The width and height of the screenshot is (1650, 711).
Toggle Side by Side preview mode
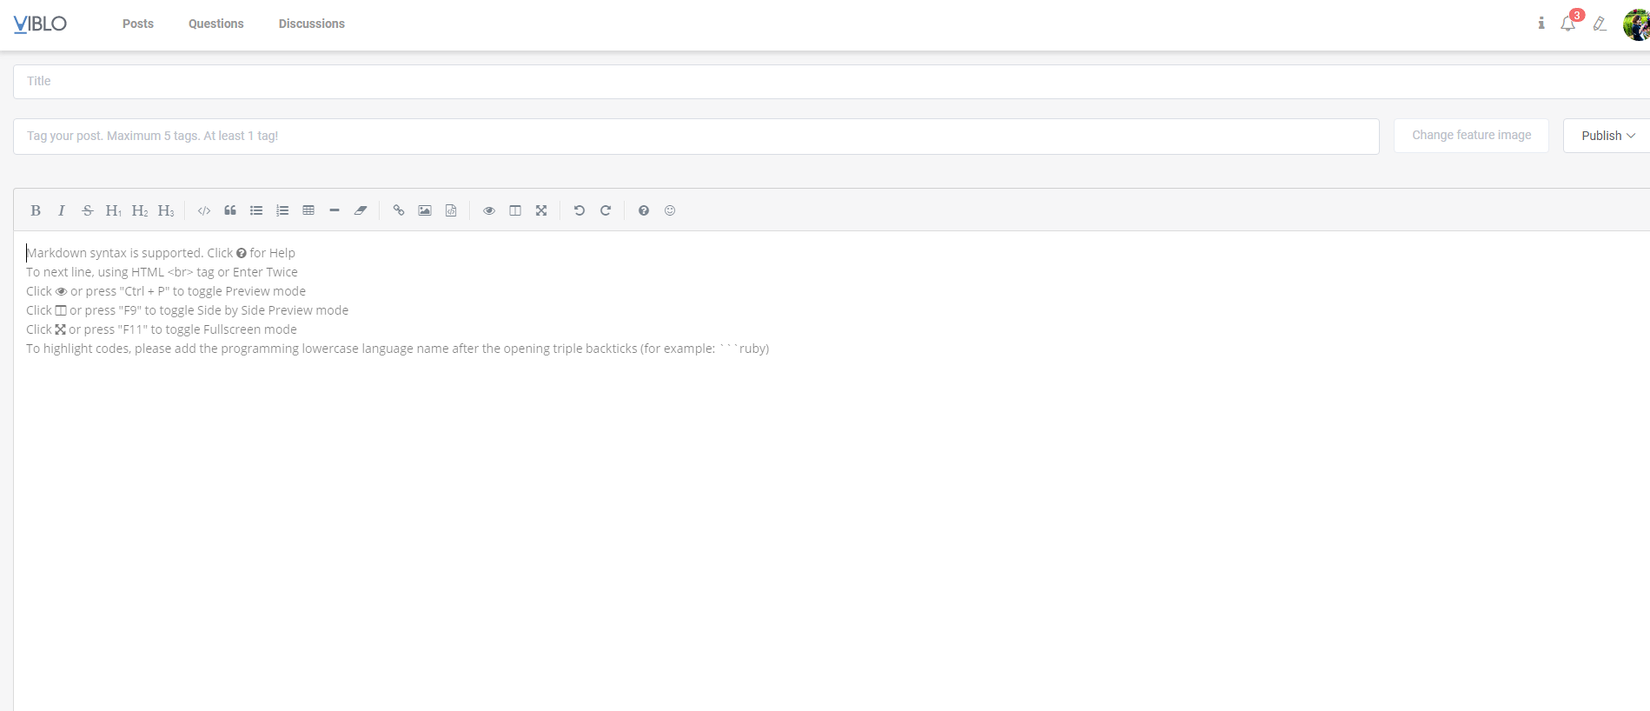click(x=515, y=211)
